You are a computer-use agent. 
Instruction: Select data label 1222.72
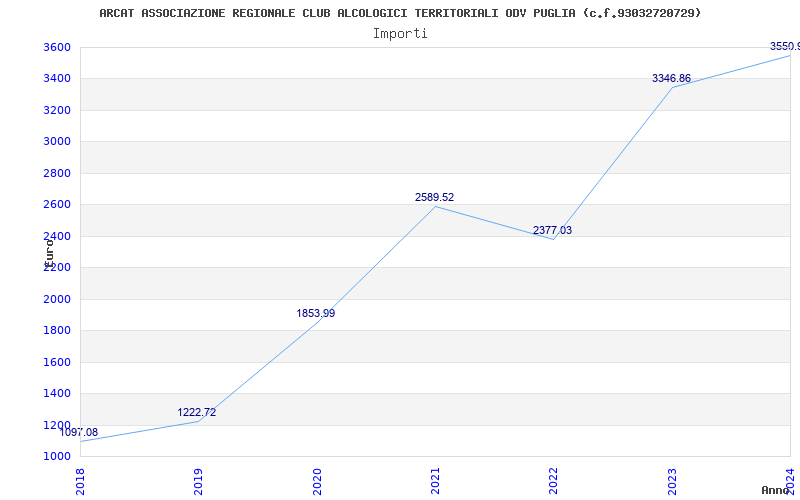tap(196, 412)
